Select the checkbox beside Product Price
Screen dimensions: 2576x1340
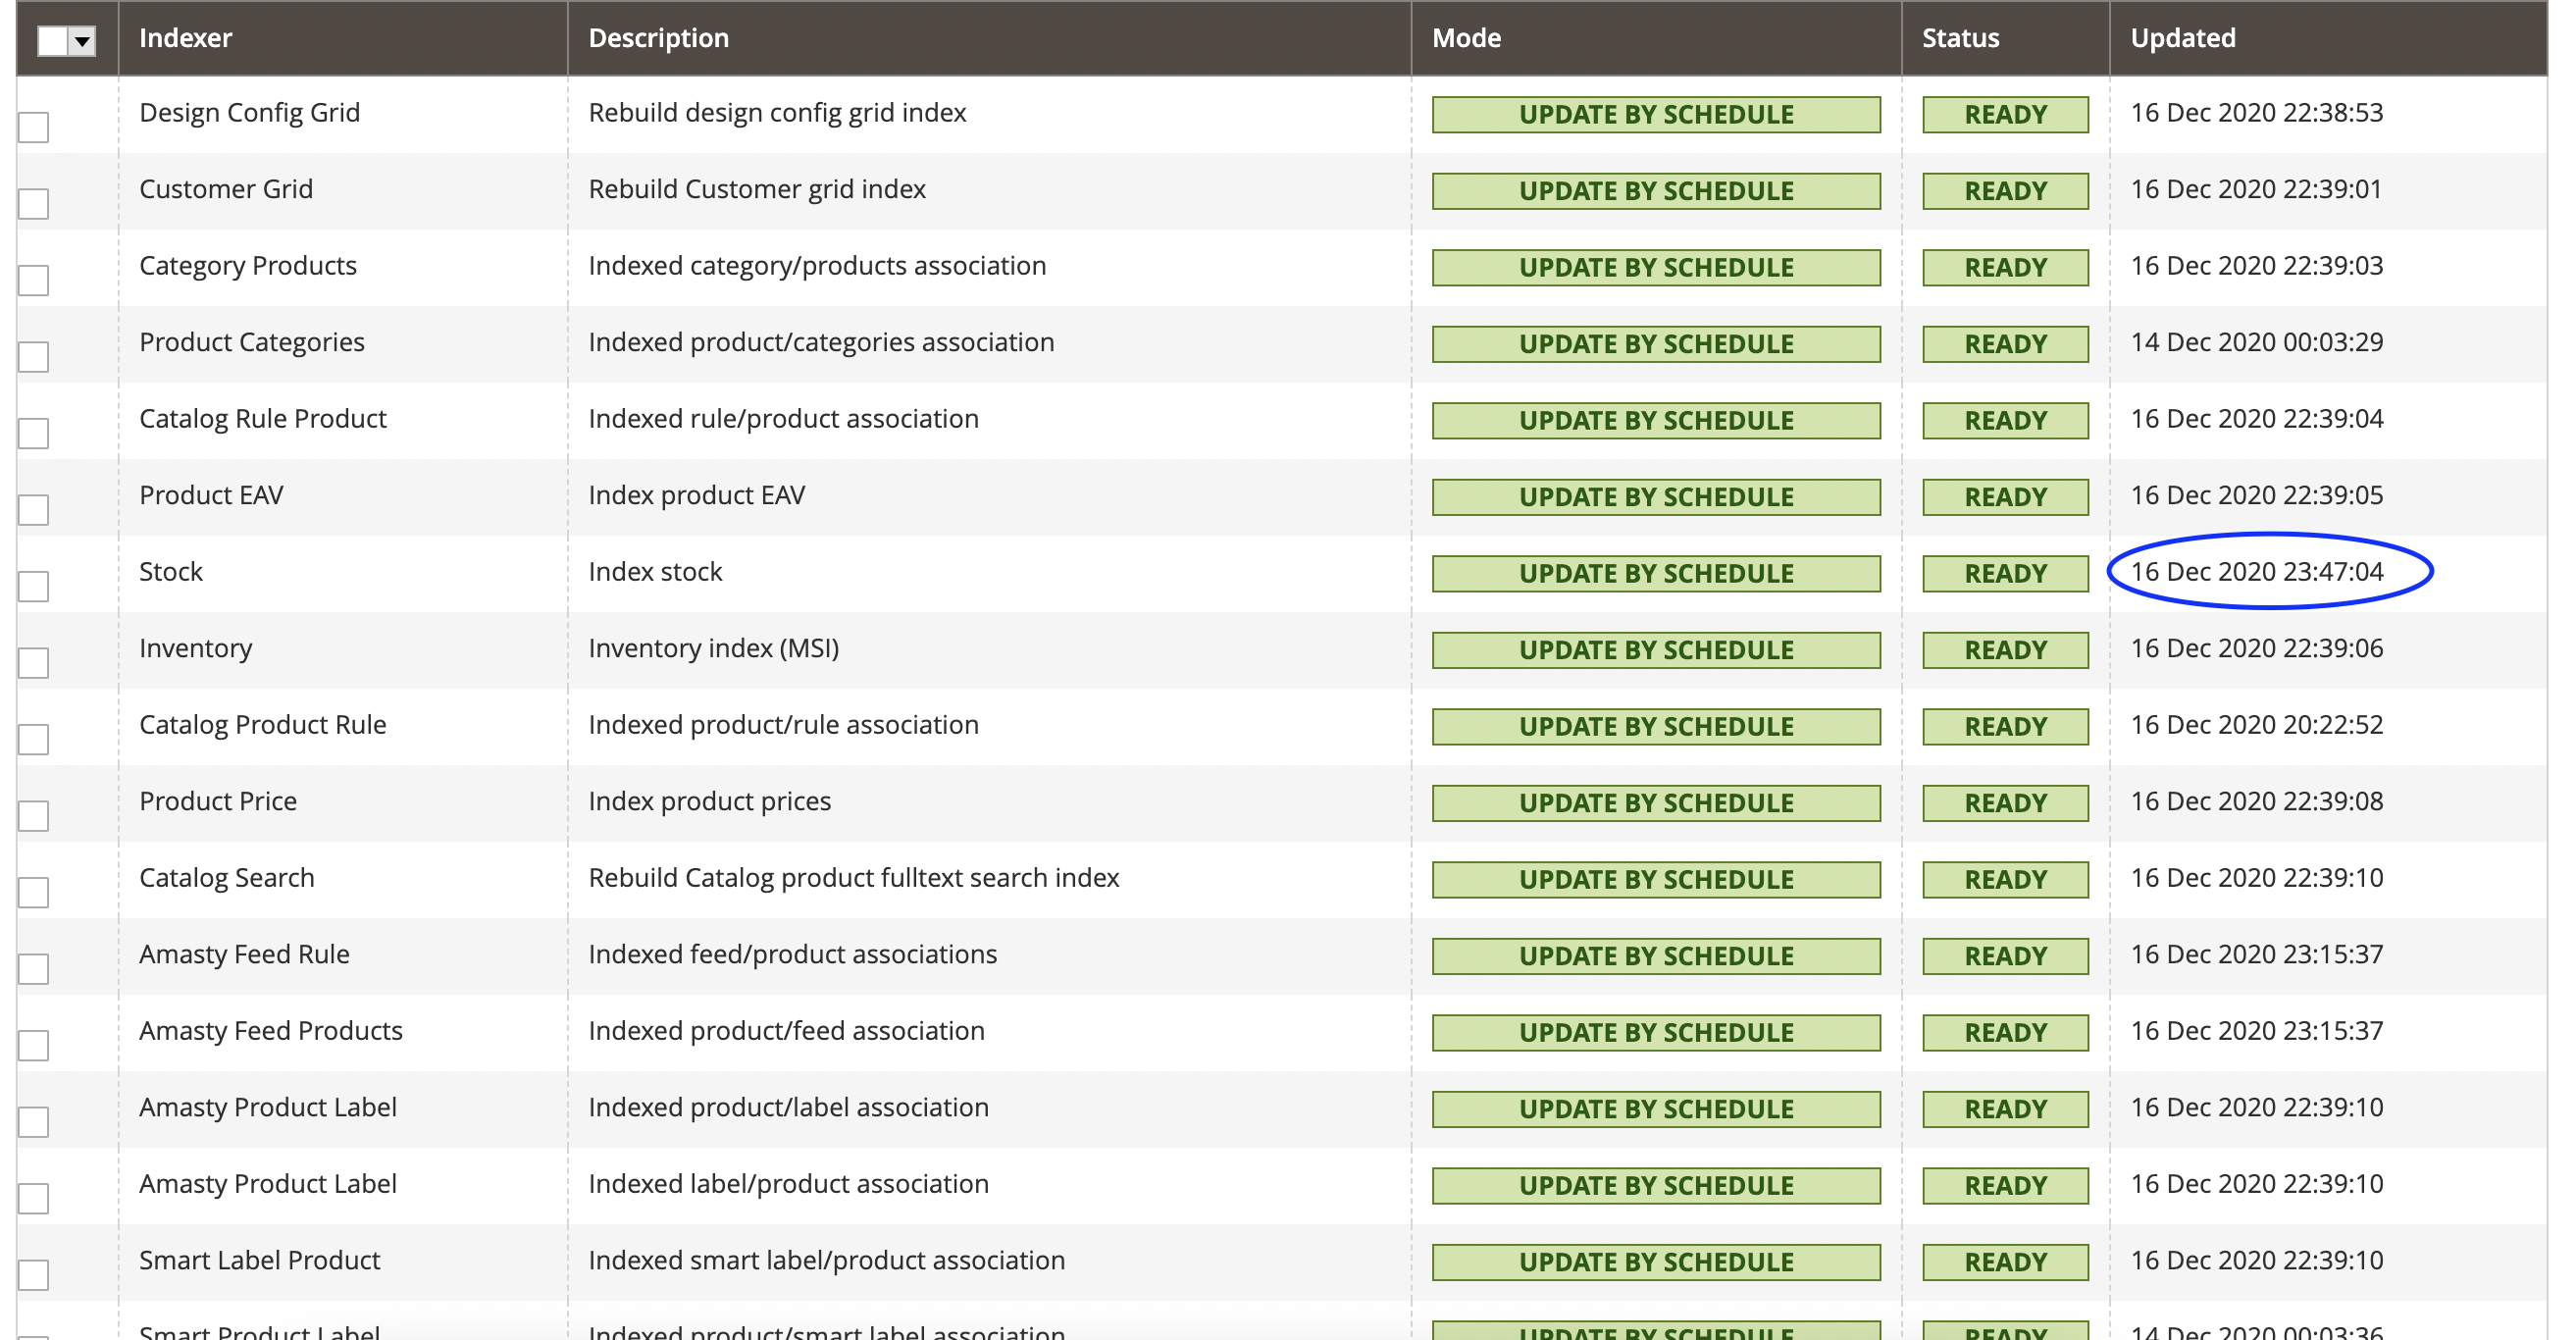coord(33,816)
